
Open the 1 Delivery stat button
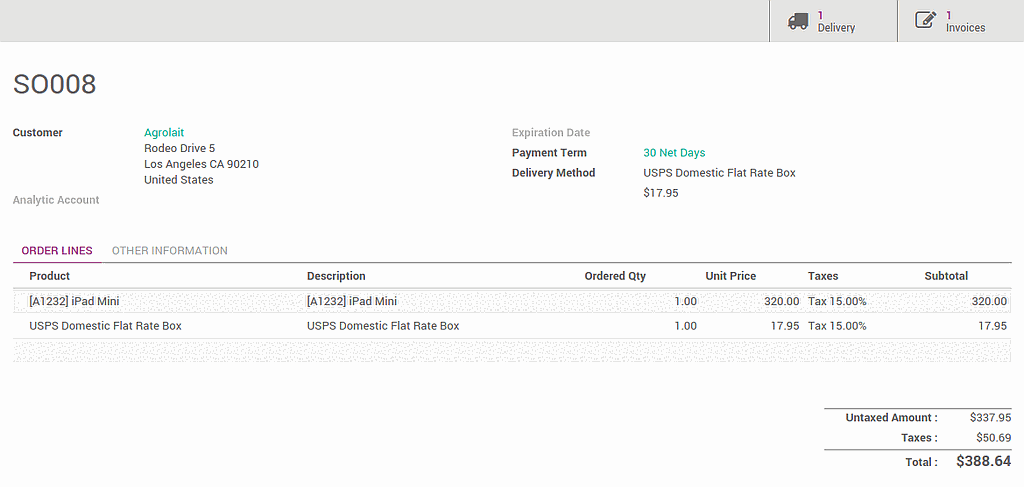pyautogui.click(x=834, y=21)
